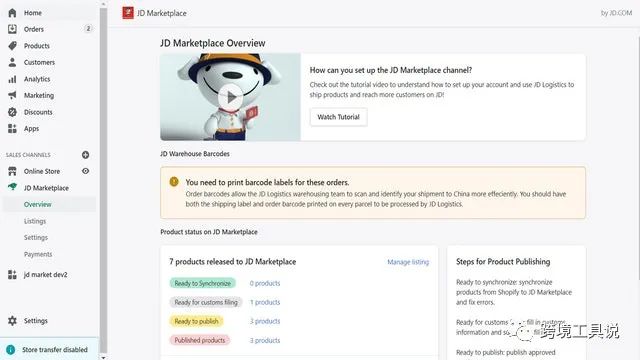Click the Ready to publish badge
The image size is (640, 360).
[x=196, y=321]
